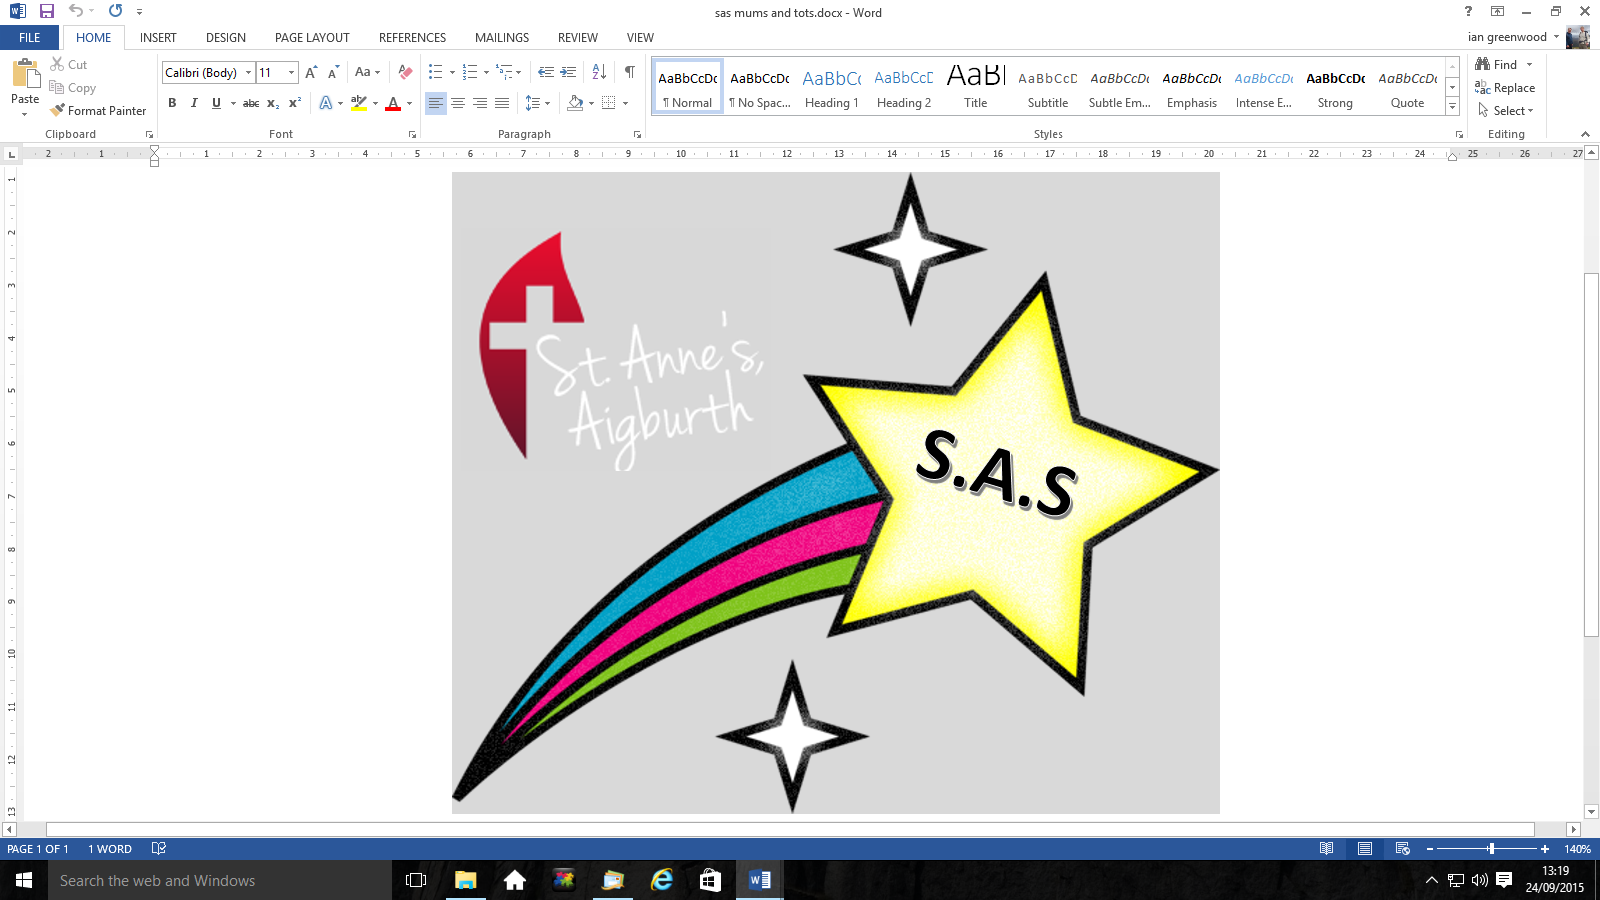Image resolution: width=1600 pixels, height=900 pixels.
Task: Save the document with the floppy disk icon
Action: coord(46,11)
